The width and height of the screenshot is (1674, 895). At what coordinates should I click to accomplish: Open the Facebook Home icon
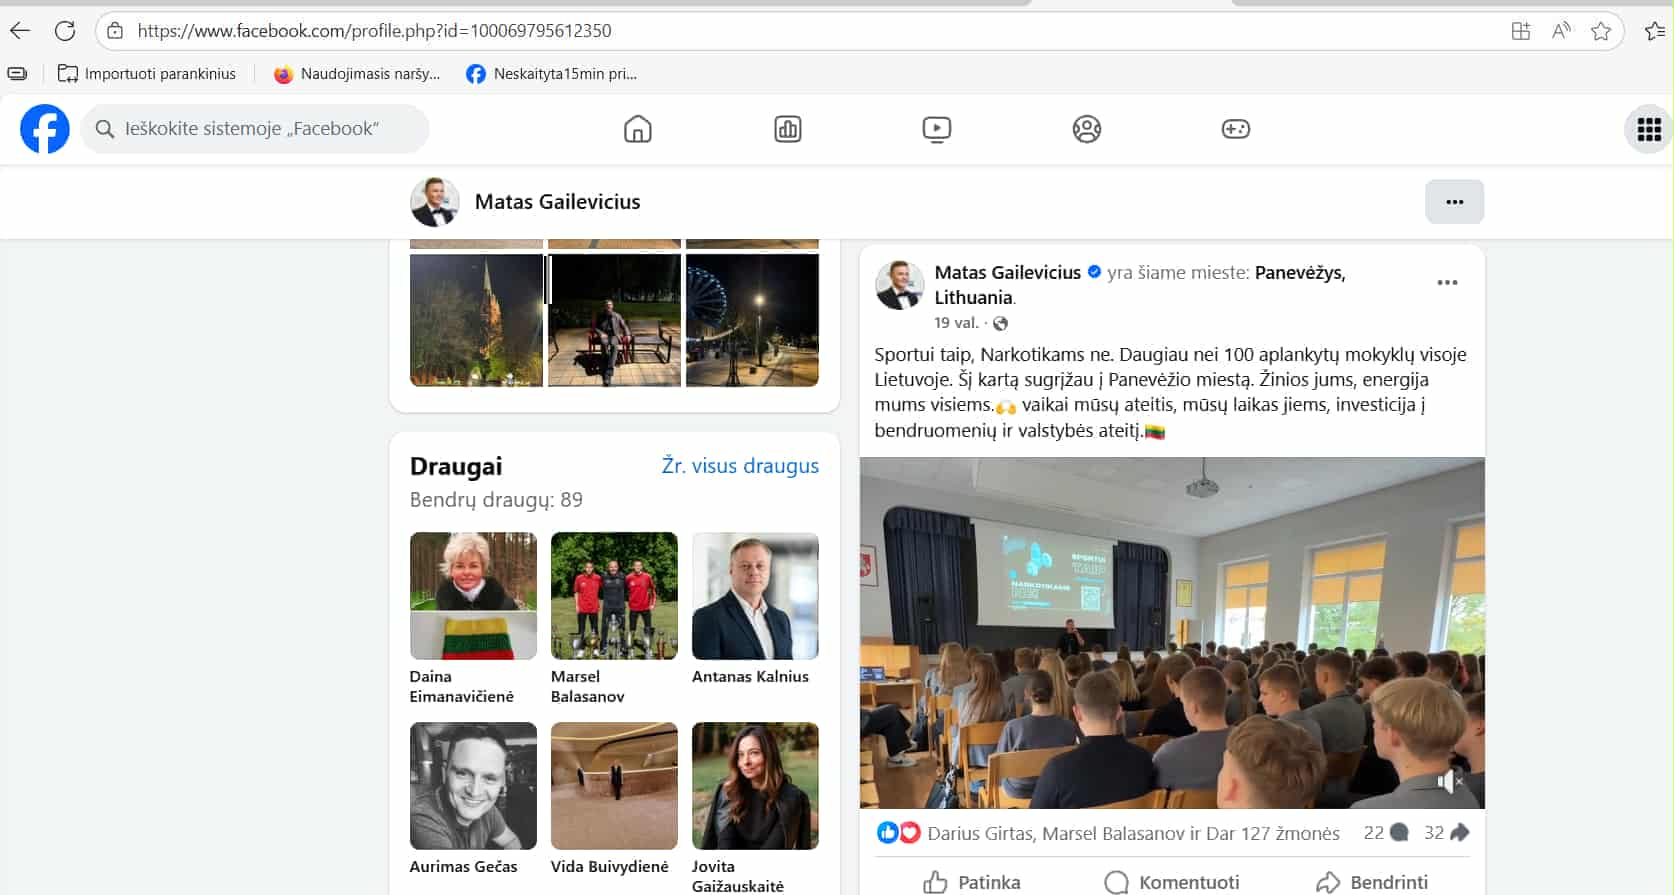[637, 129]
